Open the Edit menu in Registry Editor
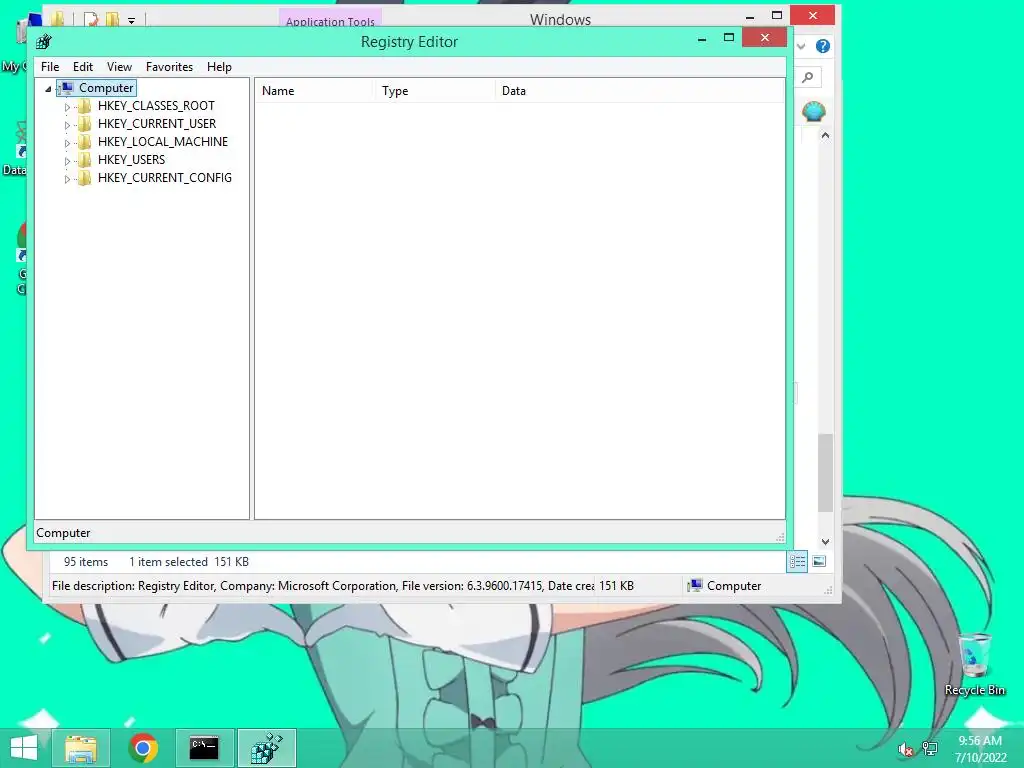The image size is (1024, 768). pyautogui.click(x=82, y=67)
